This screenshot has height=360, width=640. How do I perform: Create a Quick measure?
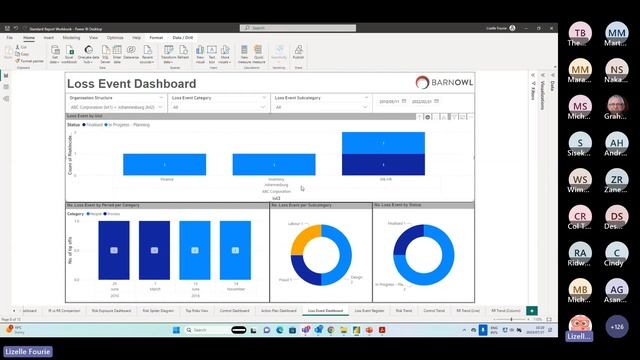tap(258, 54)
